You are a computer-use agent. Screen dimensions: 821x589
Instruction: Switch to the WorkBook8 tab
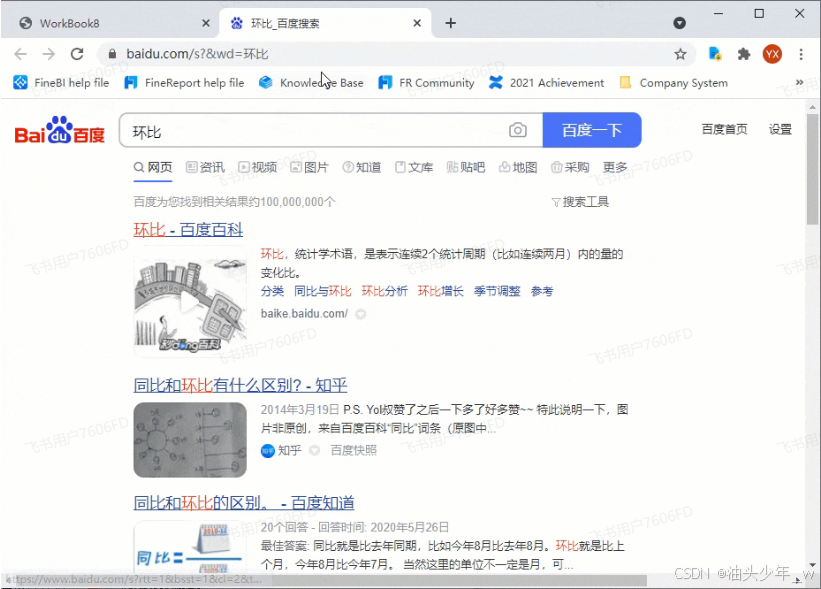click(x=112, y=23)
